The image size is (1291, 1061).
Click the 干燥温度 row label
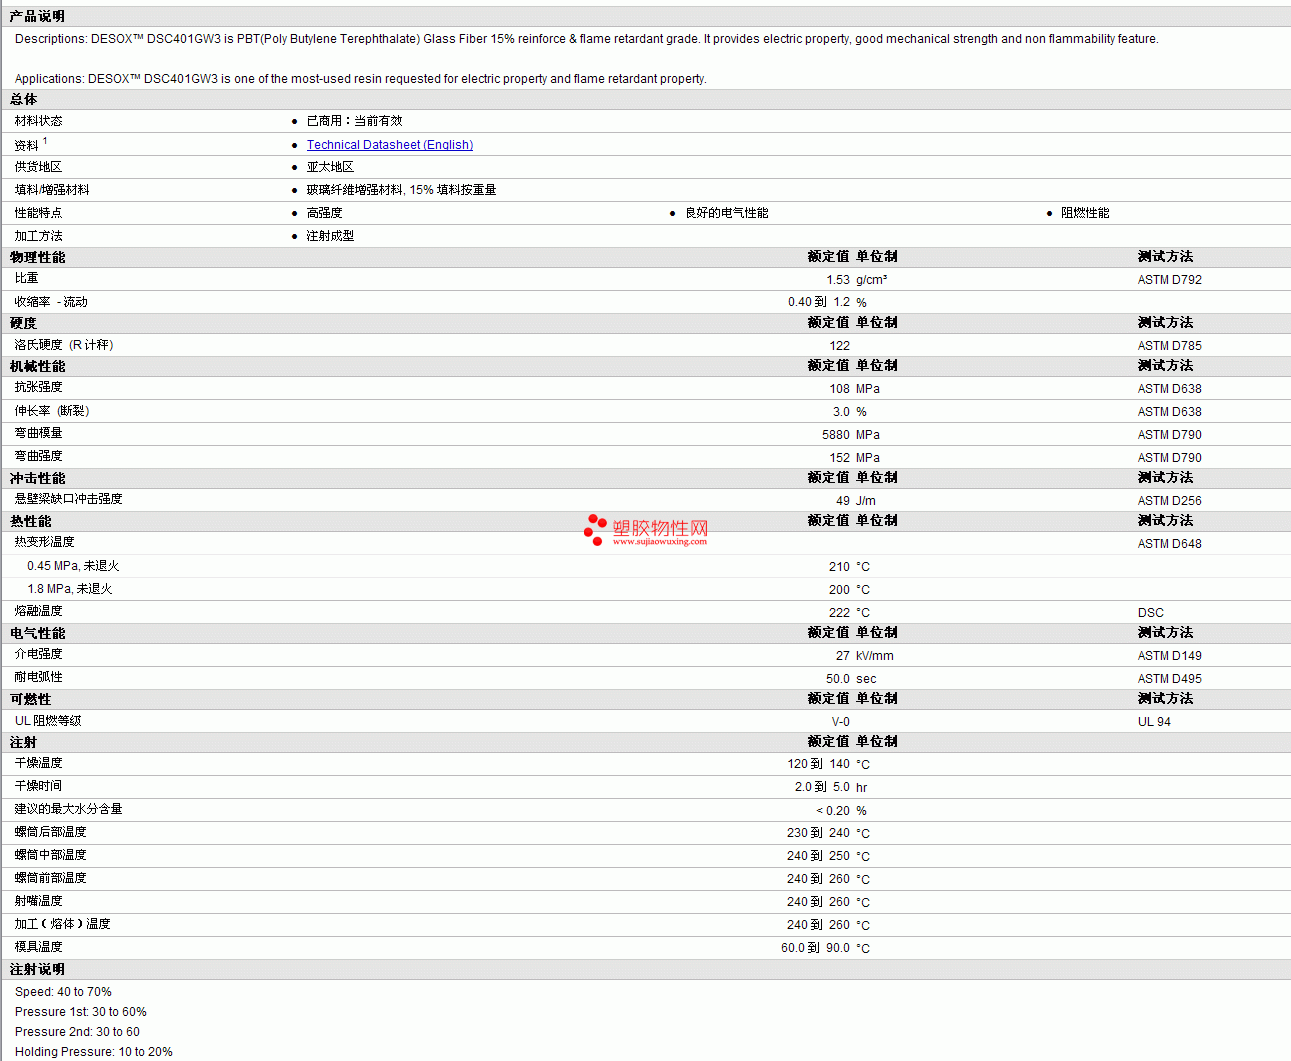coord(38,763)
